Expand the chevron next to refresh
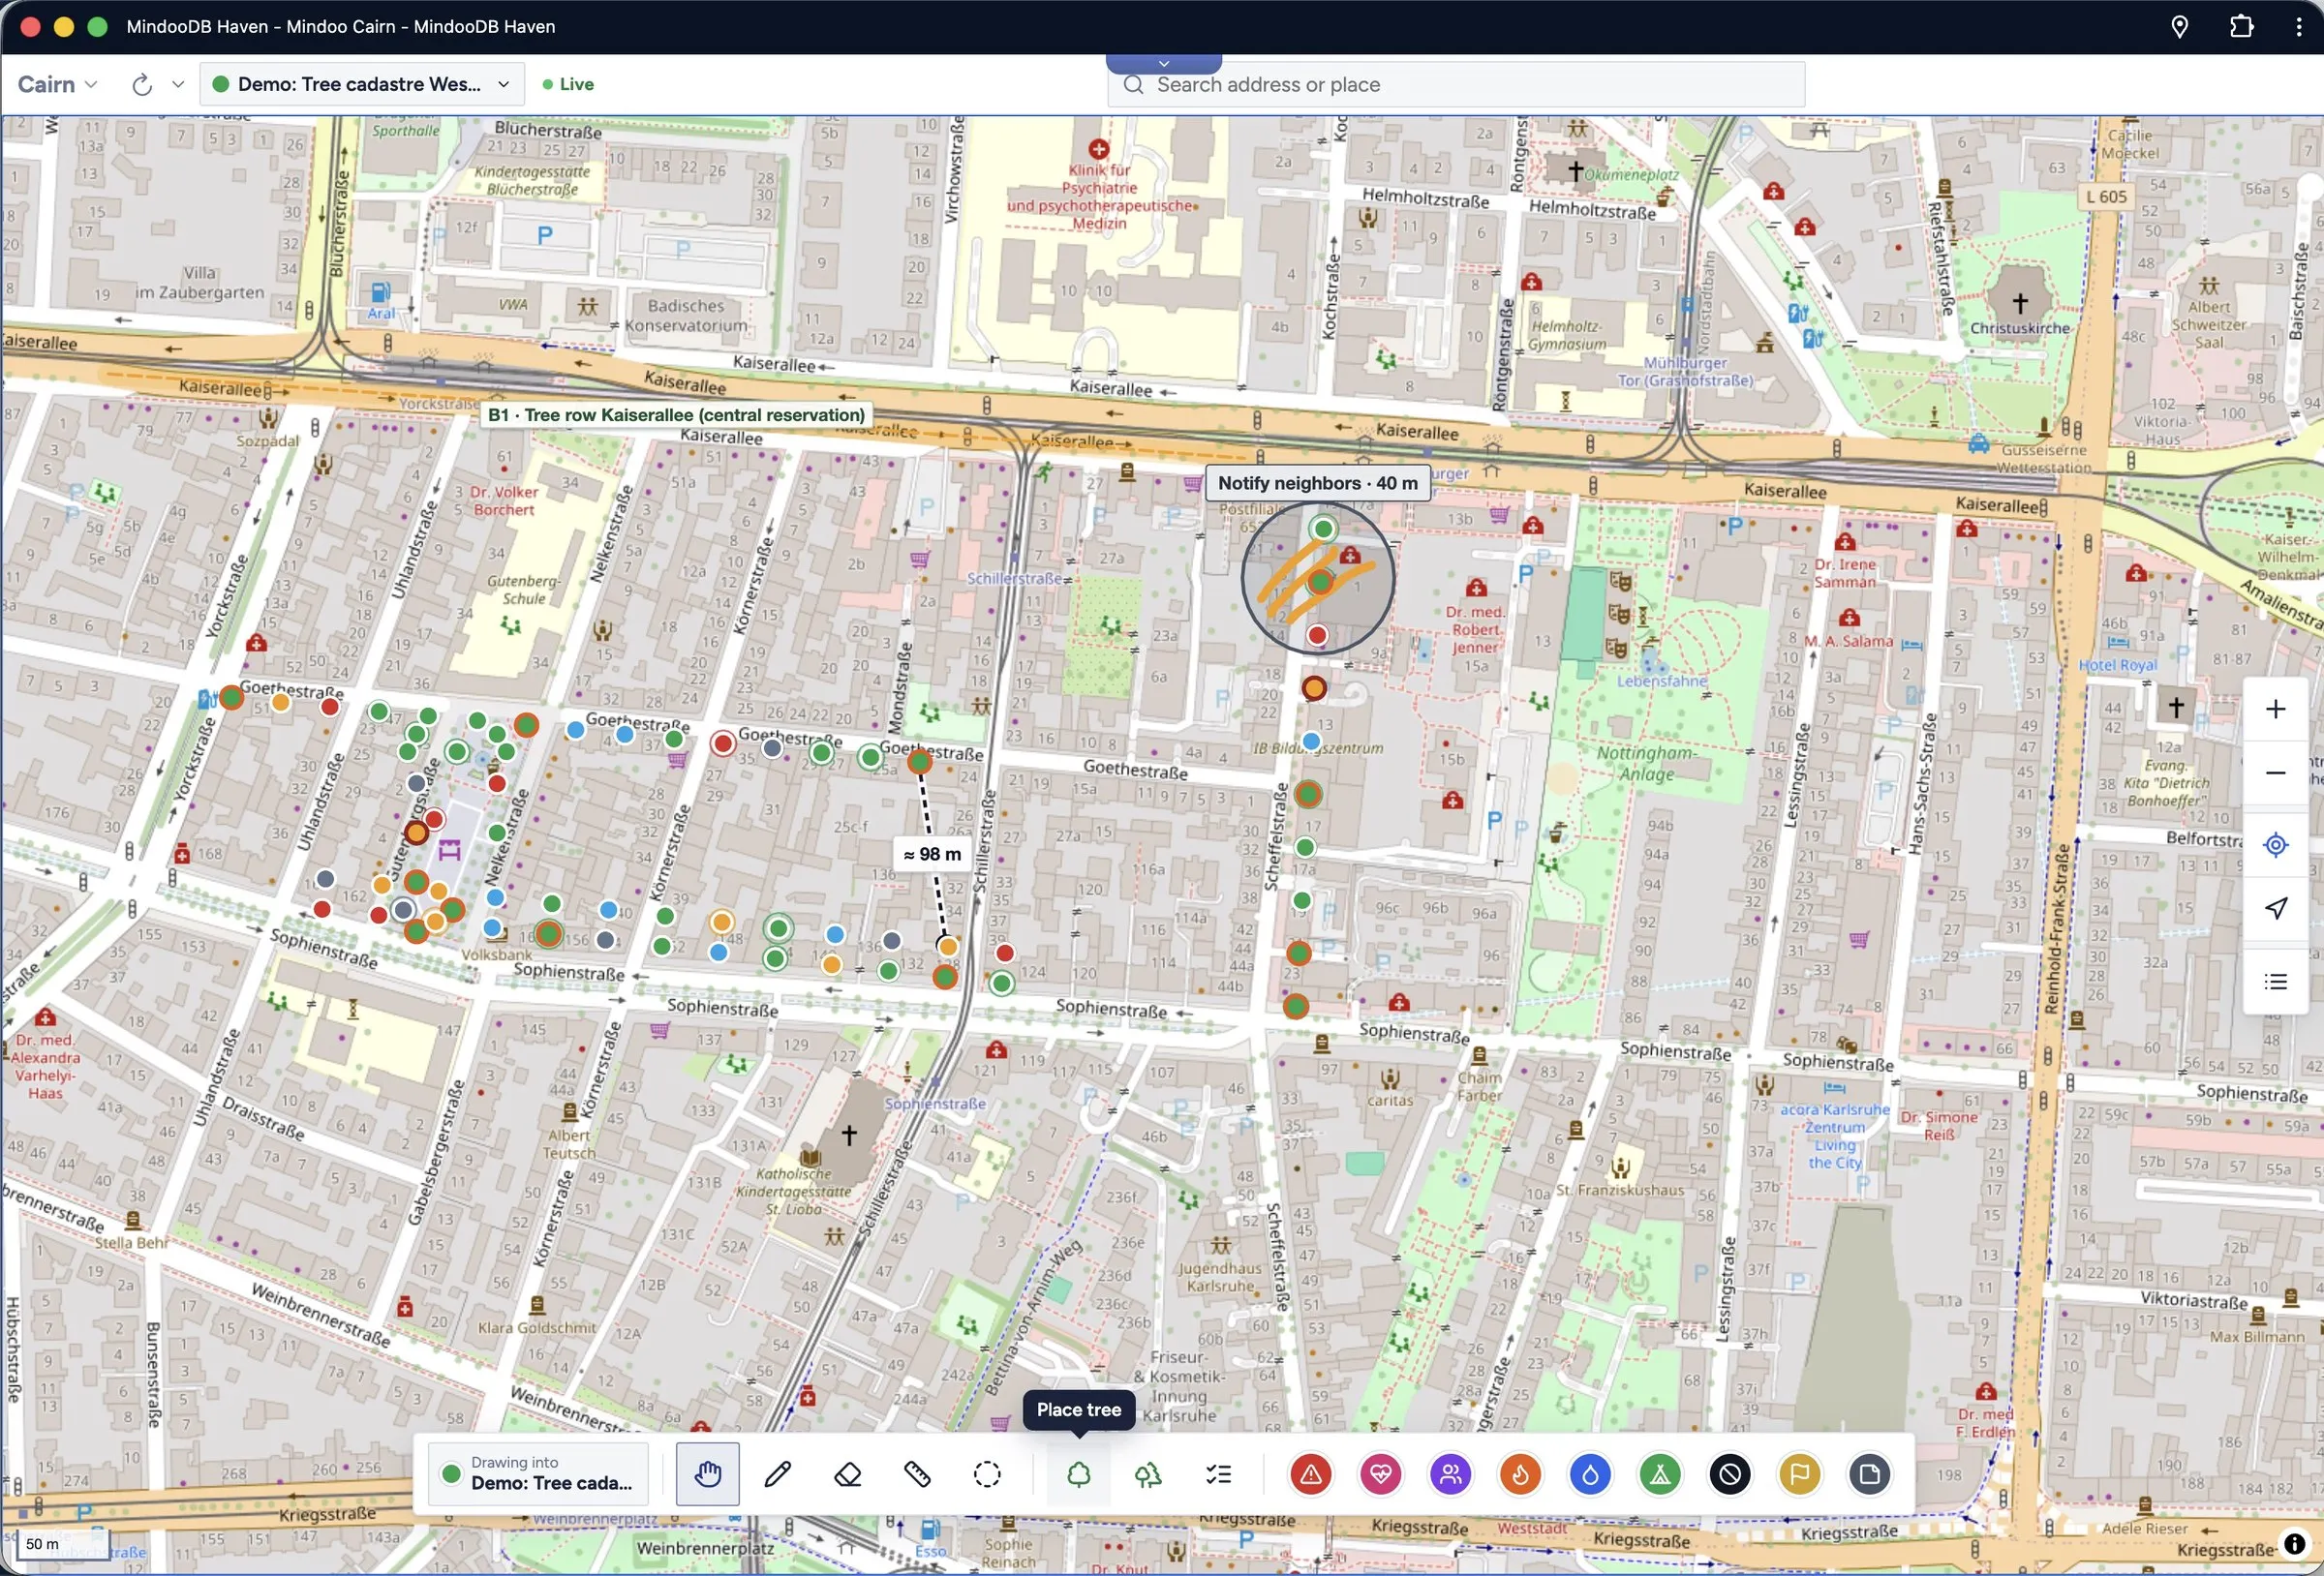Image resolution: width=2324 pixels, height=1576 pixels. click(x=178, y=84)
